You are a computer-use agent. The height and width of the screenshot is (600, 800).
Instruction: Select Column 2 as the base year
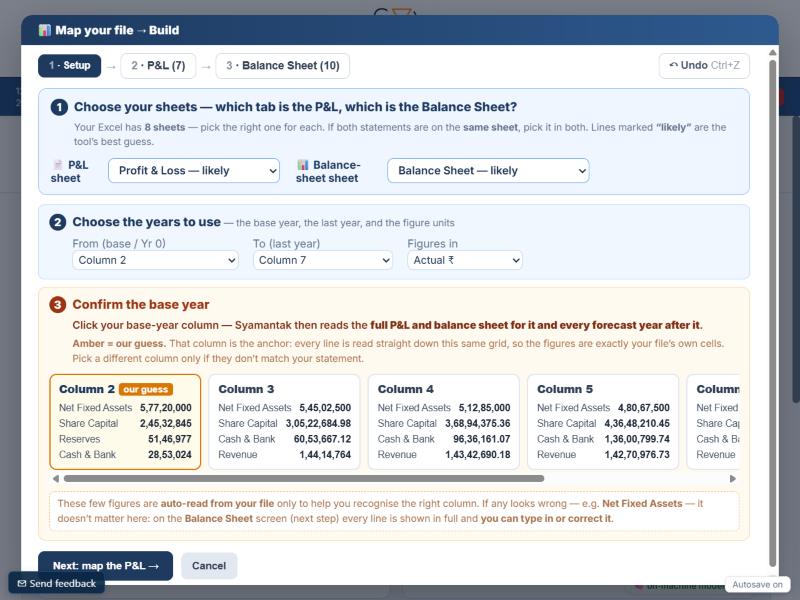(126, 422)
